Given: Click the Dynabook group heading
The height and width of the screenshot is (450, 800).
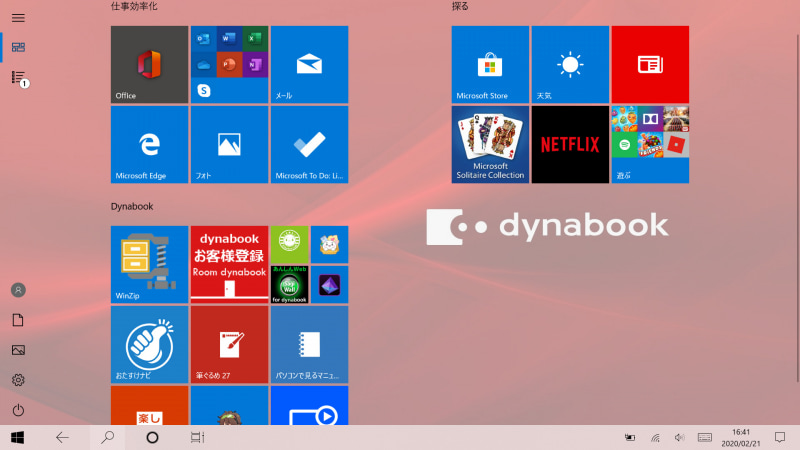Looking at the screenshot, I should 132,207.
